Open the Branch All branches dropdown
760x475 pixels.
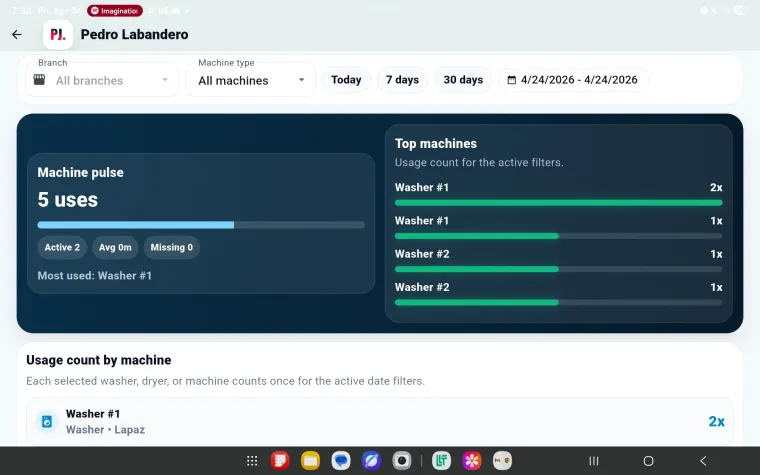coord(102,79)
